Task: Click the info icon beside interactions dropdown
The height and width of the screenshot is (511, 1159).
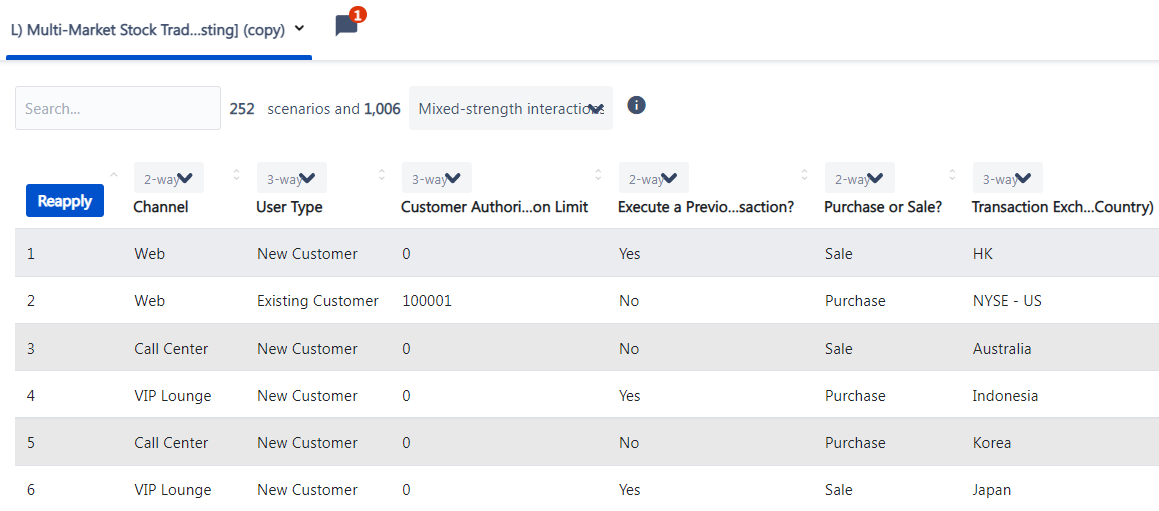Action: 636,105
